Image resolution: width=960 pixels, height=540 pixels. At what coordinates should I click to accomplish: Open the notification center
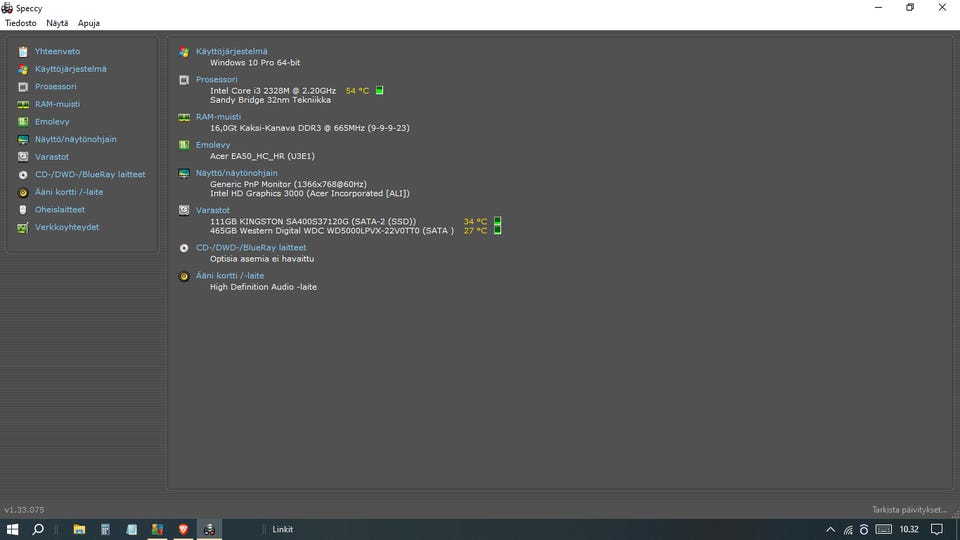click(x=937, y=529)
